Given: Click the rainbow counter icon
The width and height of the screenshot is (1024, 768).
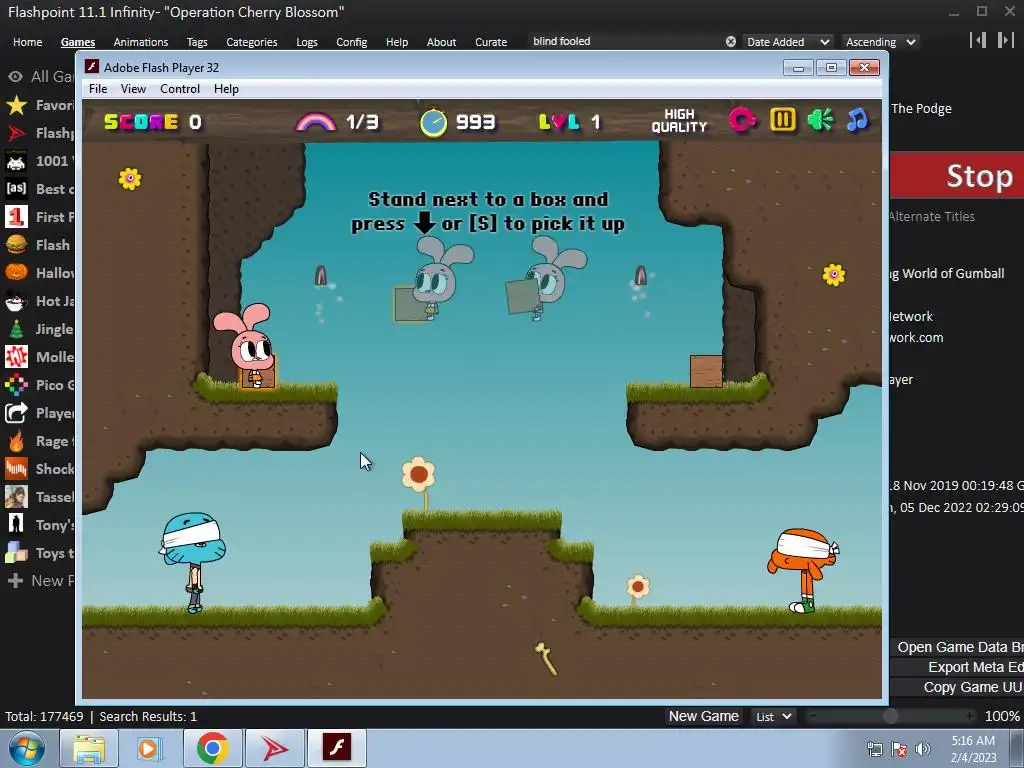Looking at the screenshot, I should pos(316,121).
